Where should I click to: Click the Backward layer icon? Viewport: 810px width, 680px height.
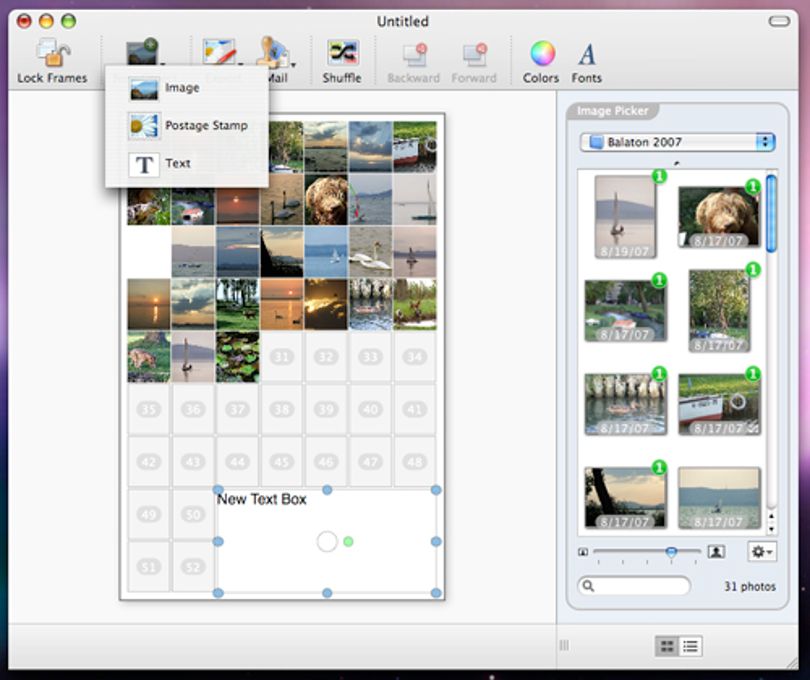coord(414,55)
